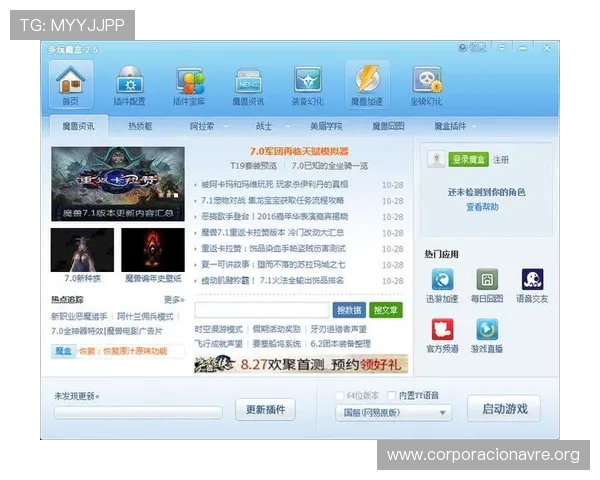The height and width of the screenshot is (480, 600).
Task: Open news 7.1宠物对战 集龙宝宝
Action: 272,201
